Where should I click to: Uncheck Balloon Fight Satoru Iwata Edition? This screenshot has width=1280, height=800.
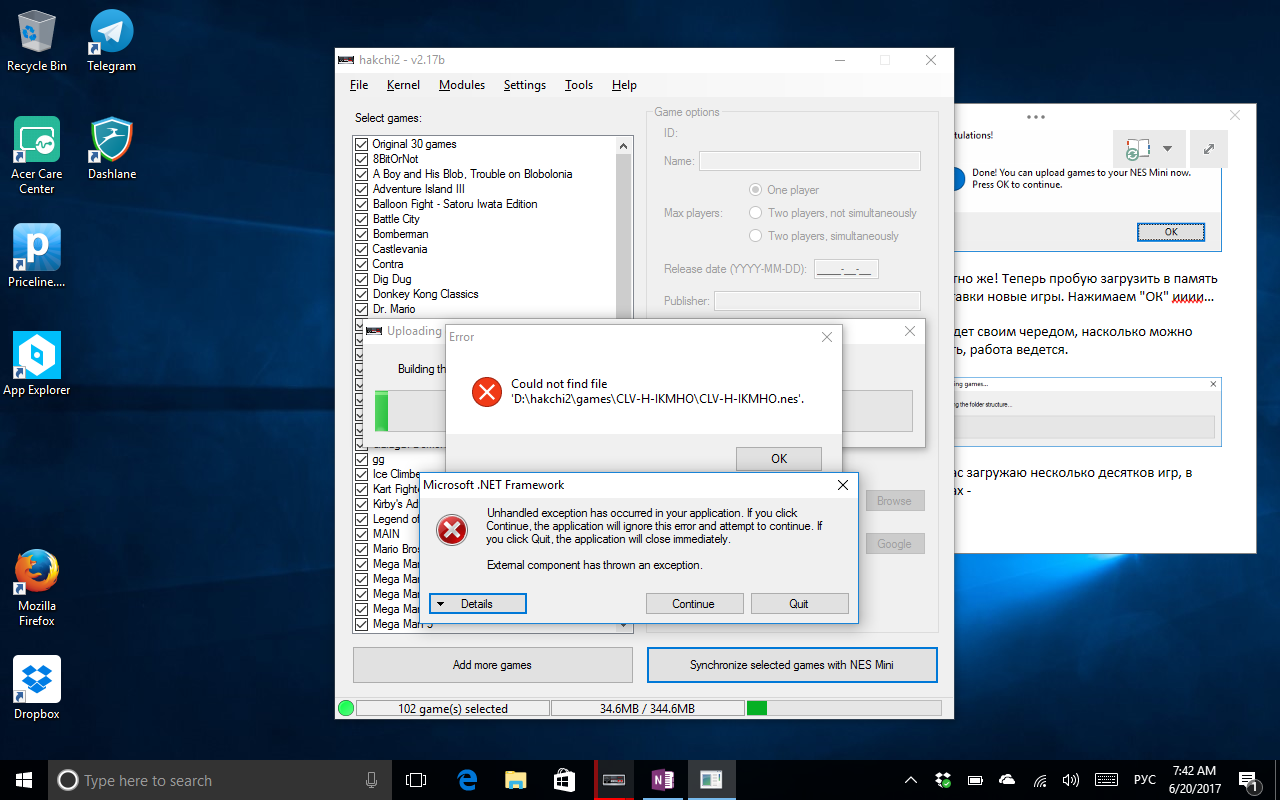[362, 204]
